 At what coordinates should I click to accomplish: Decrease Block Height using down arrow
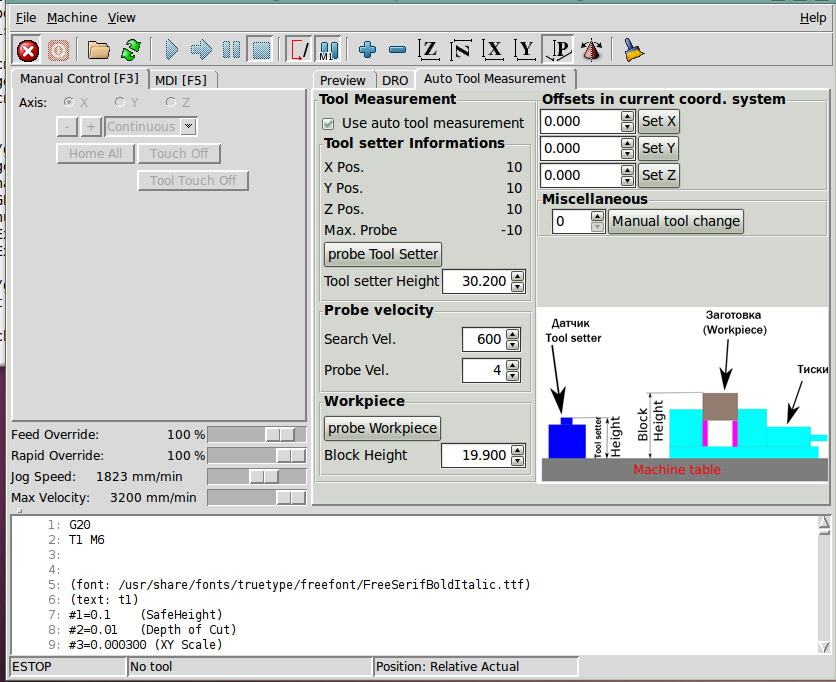[517, 461]
